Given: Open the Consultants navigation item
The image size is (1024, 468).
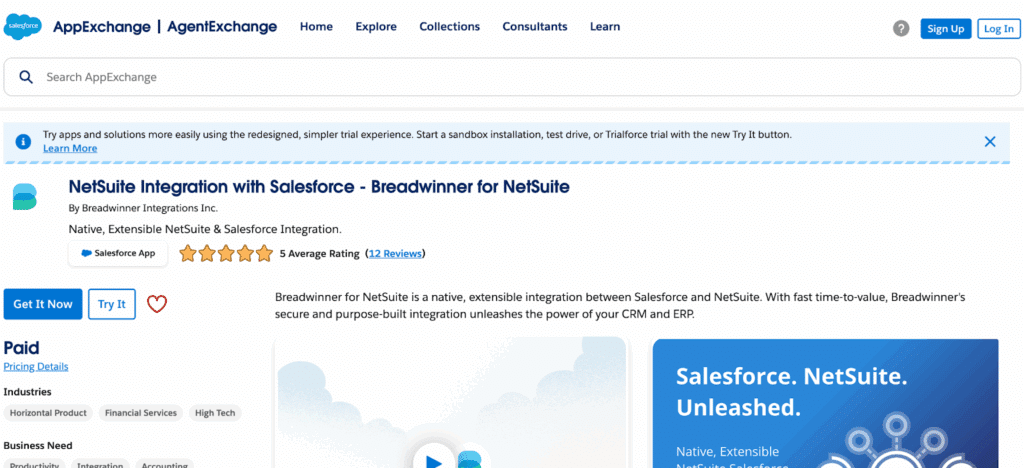Looking at the screenshot, I should tap(534, 27).
